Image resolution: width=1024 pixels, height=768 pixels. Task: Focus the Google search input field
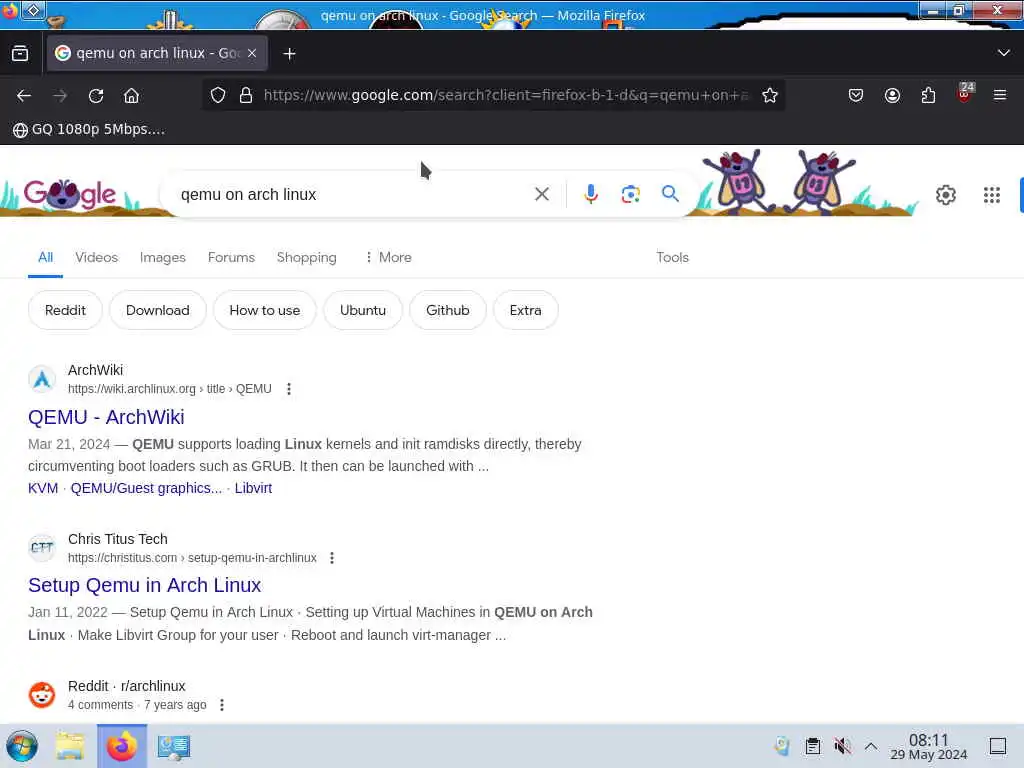click(x=353, y=195)
